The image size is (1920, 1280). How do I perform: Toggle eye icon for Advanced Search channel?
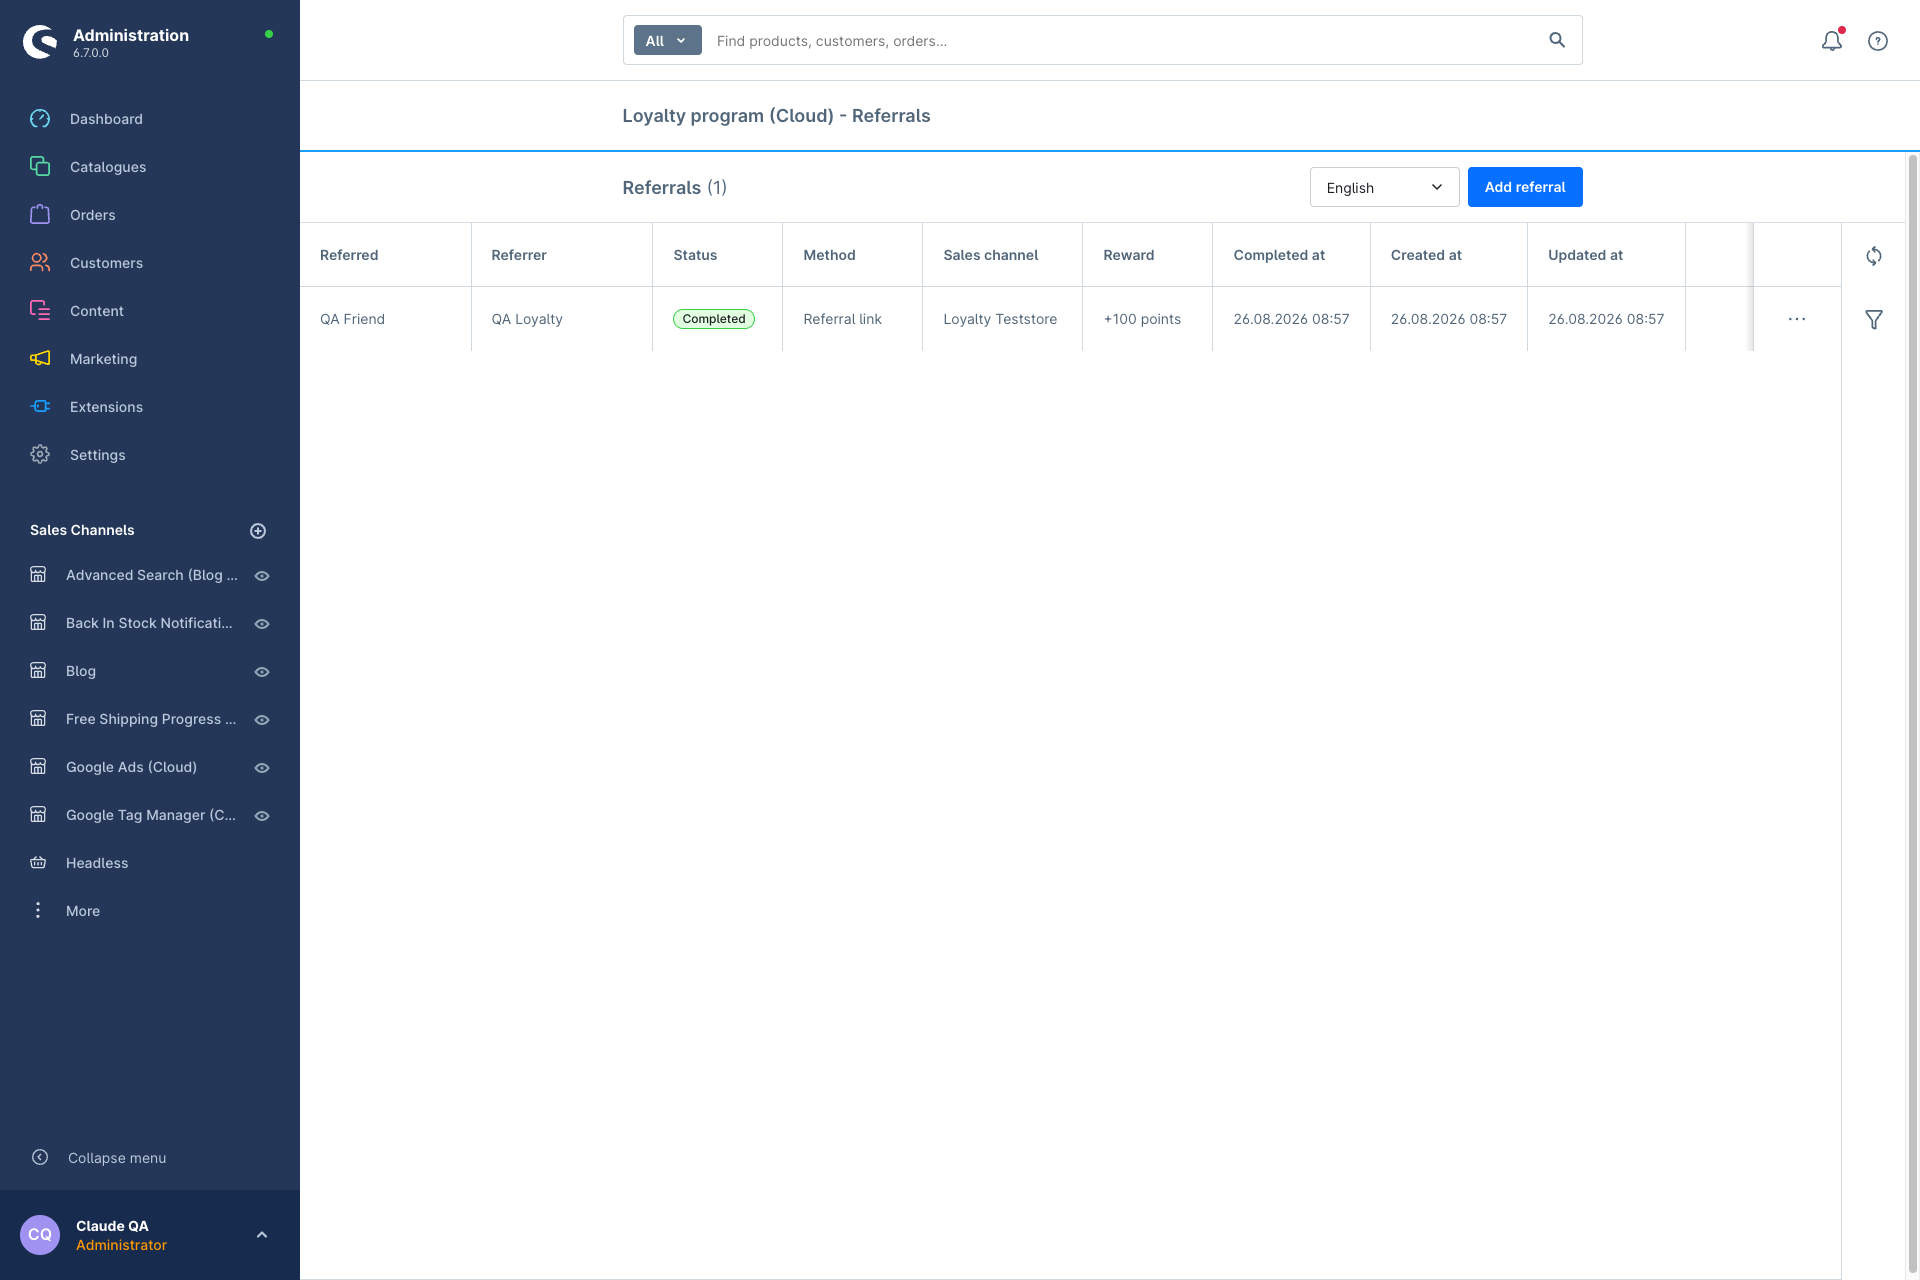click(262, 576)
